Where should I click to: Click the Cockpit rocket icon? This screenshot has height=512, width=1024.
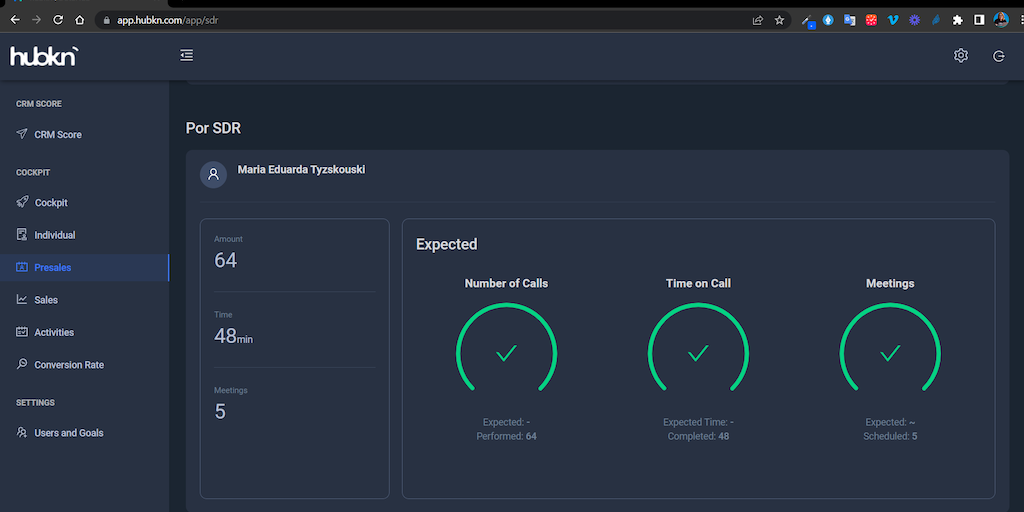(x=23, y=203)
